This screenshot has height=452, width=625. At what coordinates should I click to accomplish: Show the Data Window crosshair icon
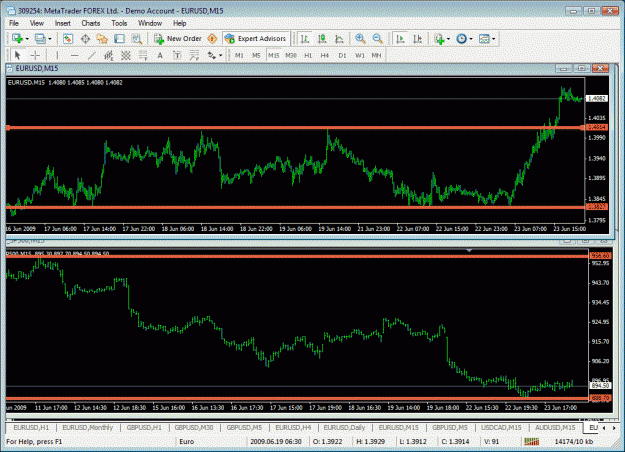[85, 39]
